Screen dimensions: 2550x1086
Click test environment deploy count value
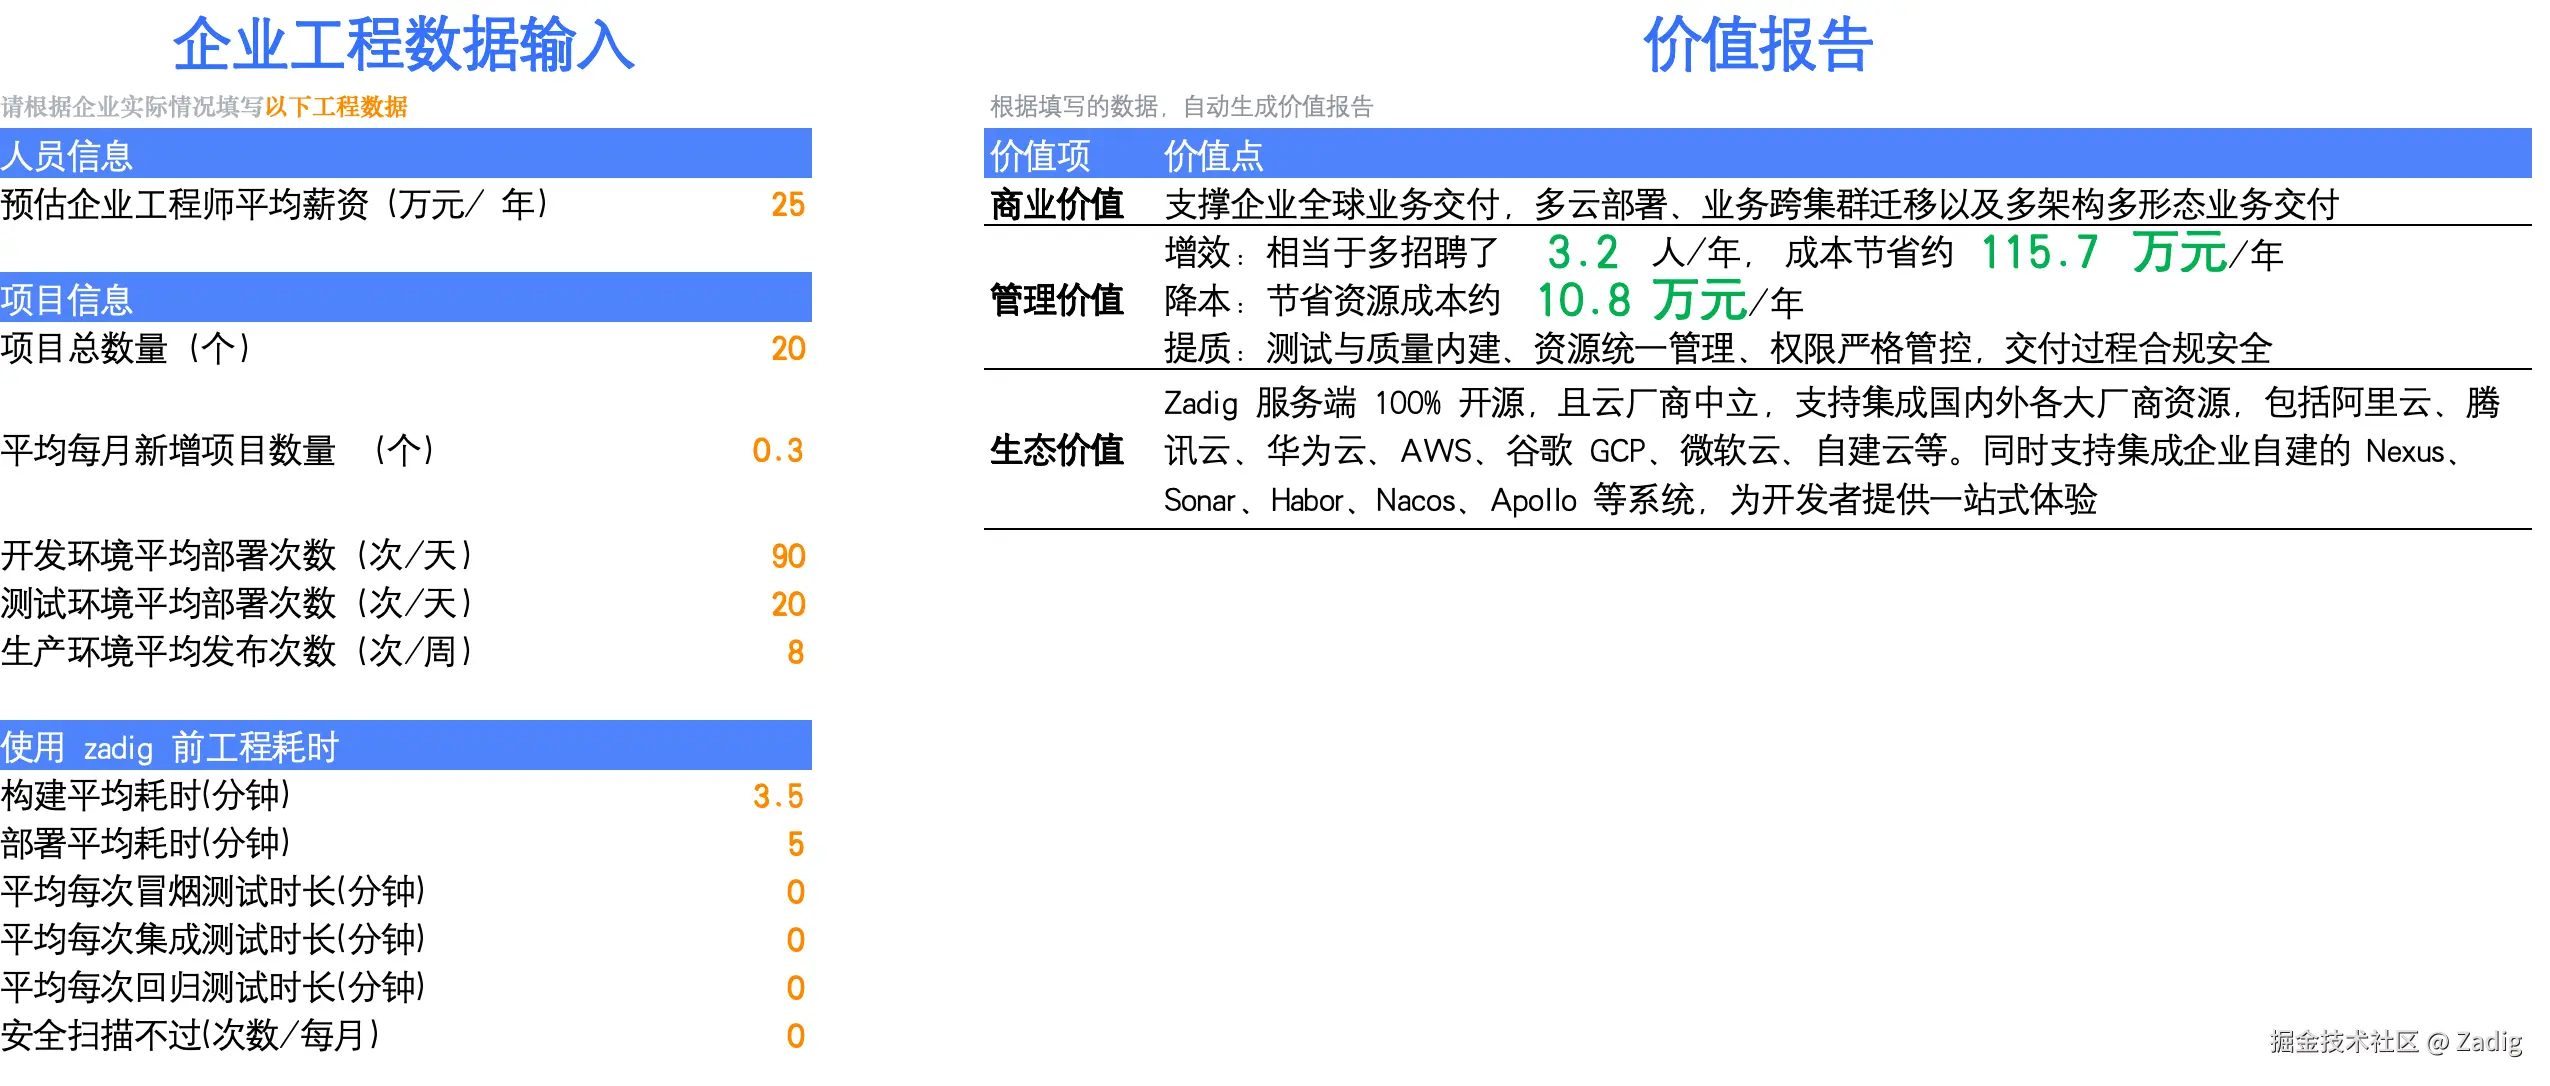point(787,605)
